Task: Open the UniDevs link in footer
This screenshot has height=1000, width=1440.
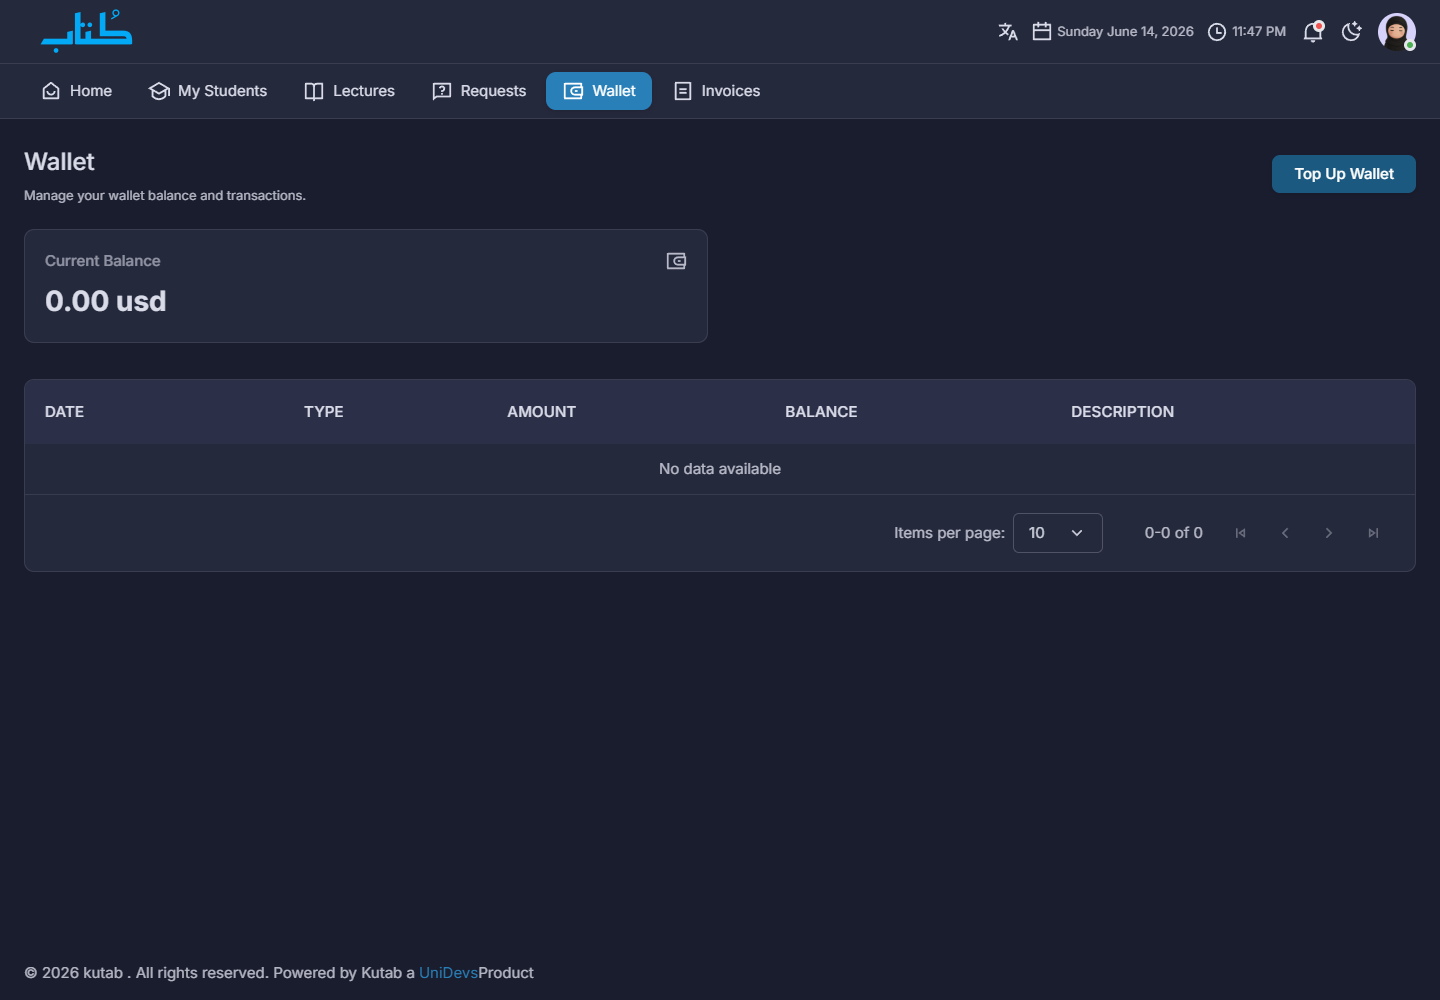Action: click(x=448, y=973)
